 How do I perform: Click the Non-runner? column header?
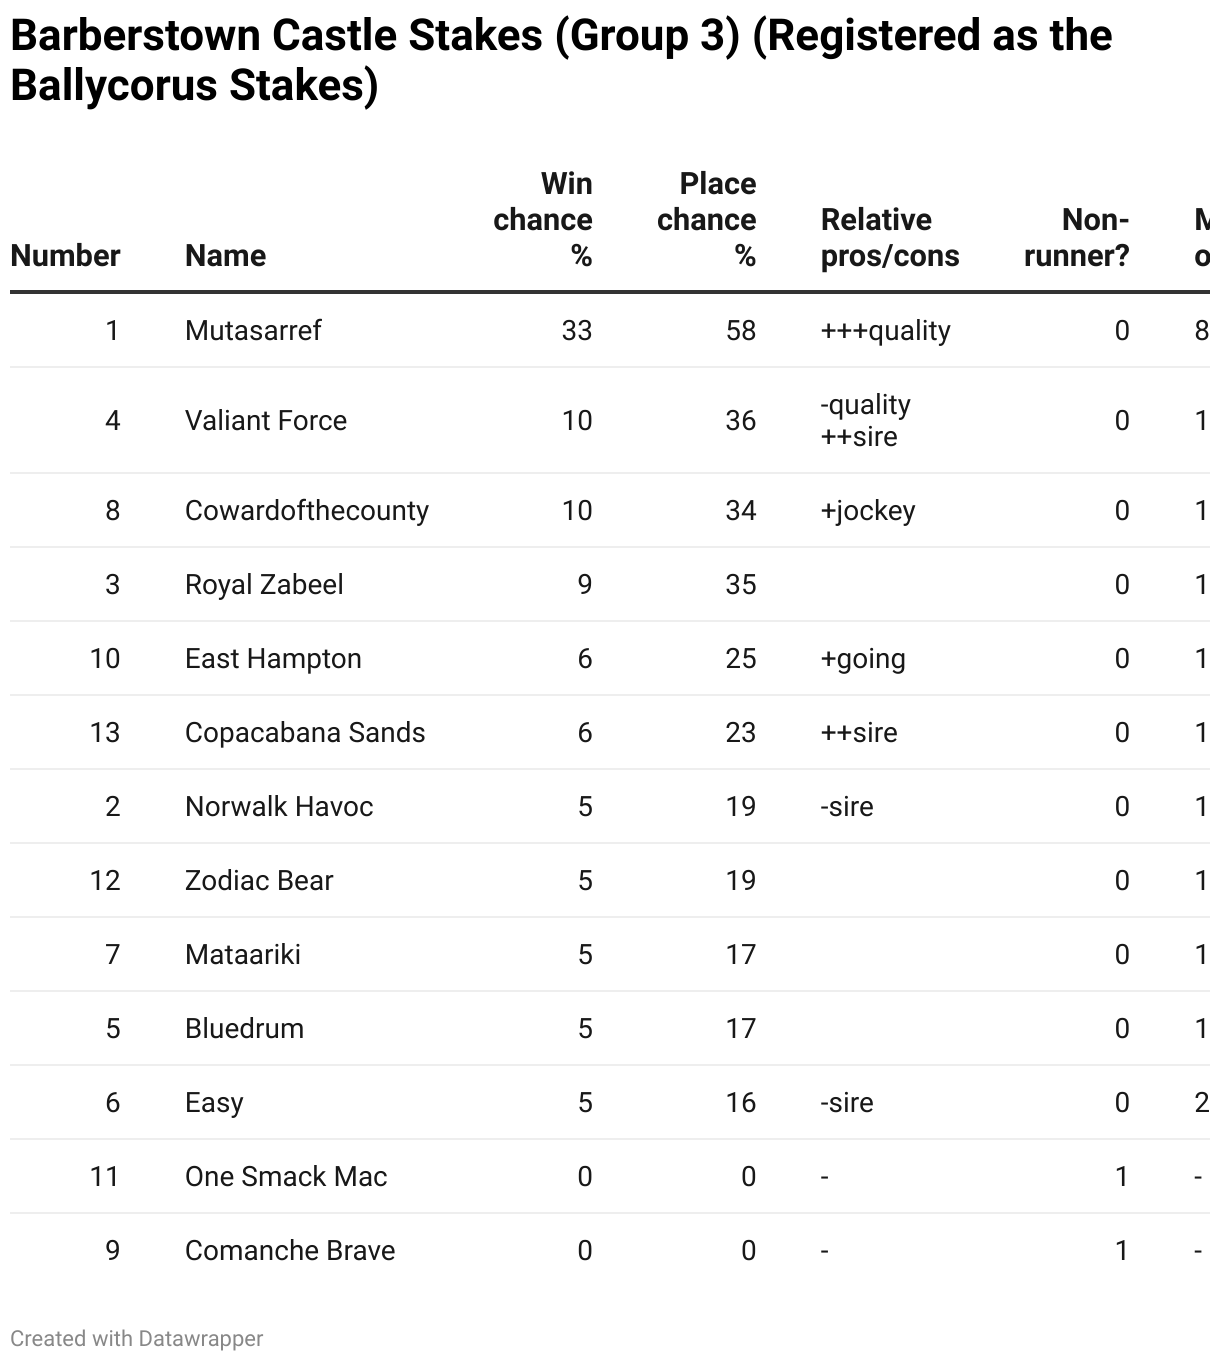pyautogui.click(x=1077, y=238)
